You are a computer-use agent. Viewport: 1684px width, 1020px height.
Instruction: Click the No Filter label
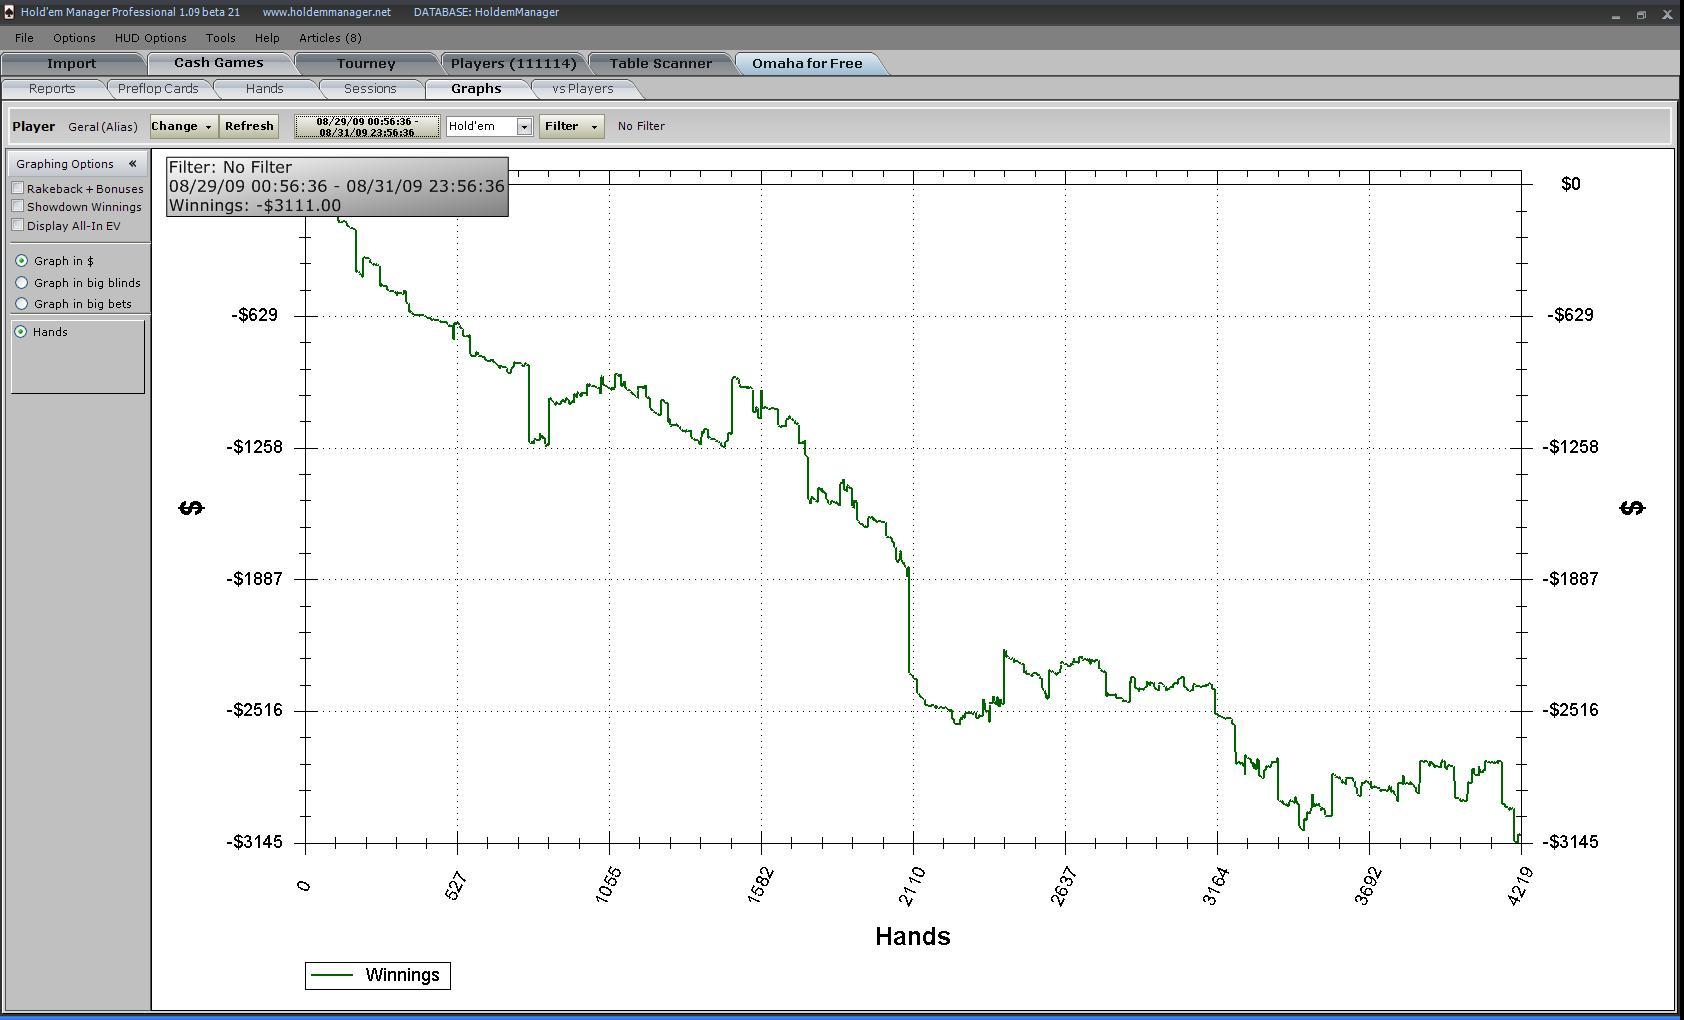pyautogui.click(x=641, y=126)
